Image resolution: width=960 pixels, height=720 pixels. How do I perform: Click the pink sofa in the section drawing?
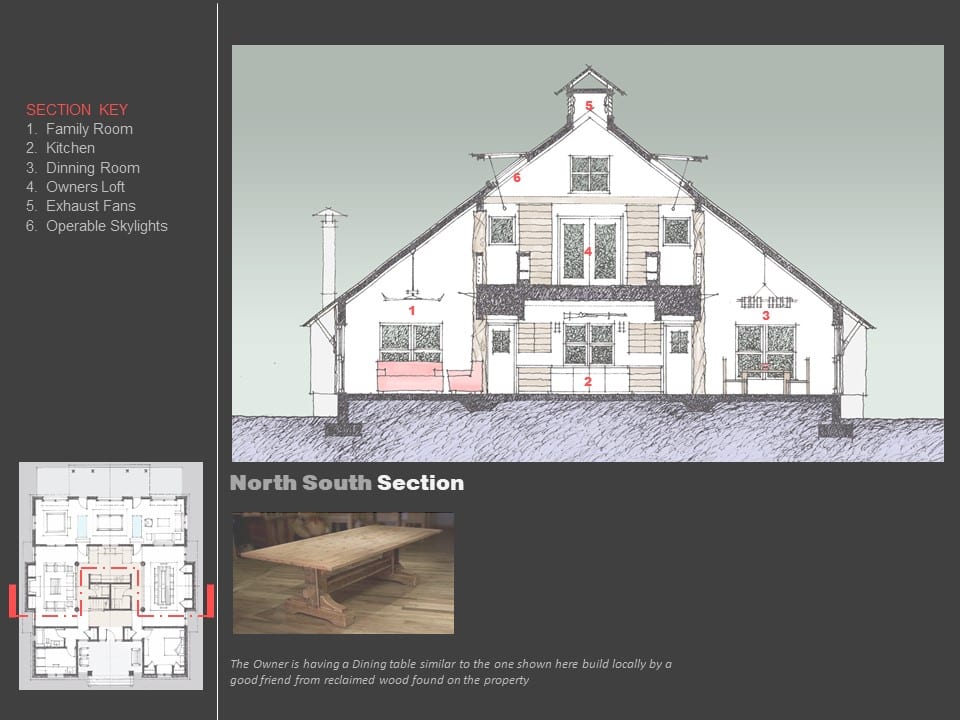[410, 377]
